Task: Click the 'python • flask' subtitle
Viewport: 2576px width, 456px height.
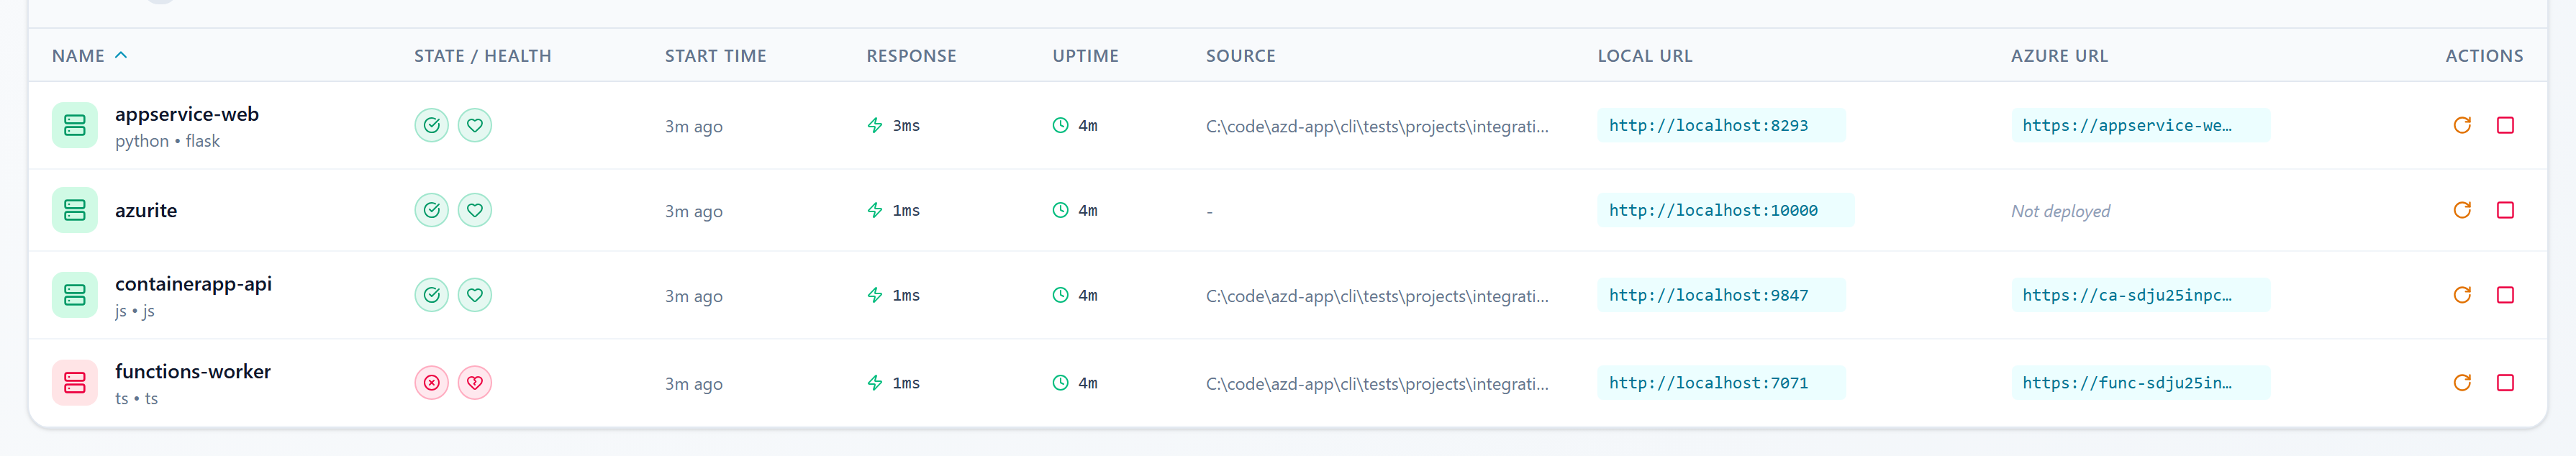Action: point(167,141)
